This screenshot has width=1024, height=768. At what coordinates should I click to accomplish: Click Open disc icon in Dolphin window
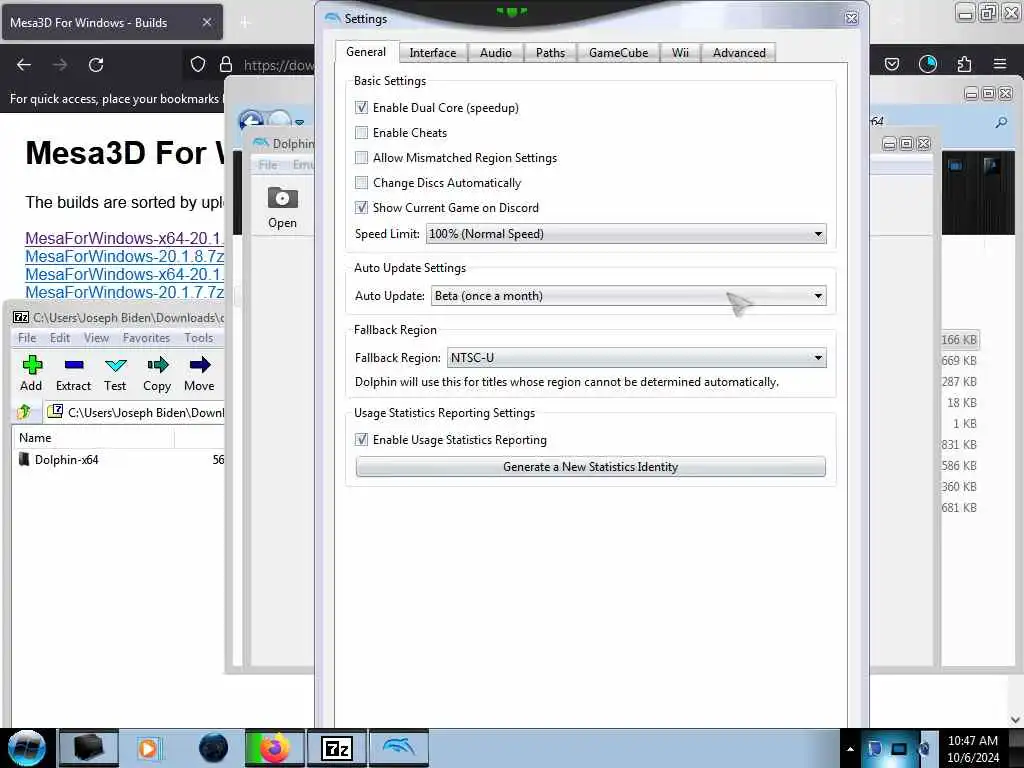tap(282, 198)
